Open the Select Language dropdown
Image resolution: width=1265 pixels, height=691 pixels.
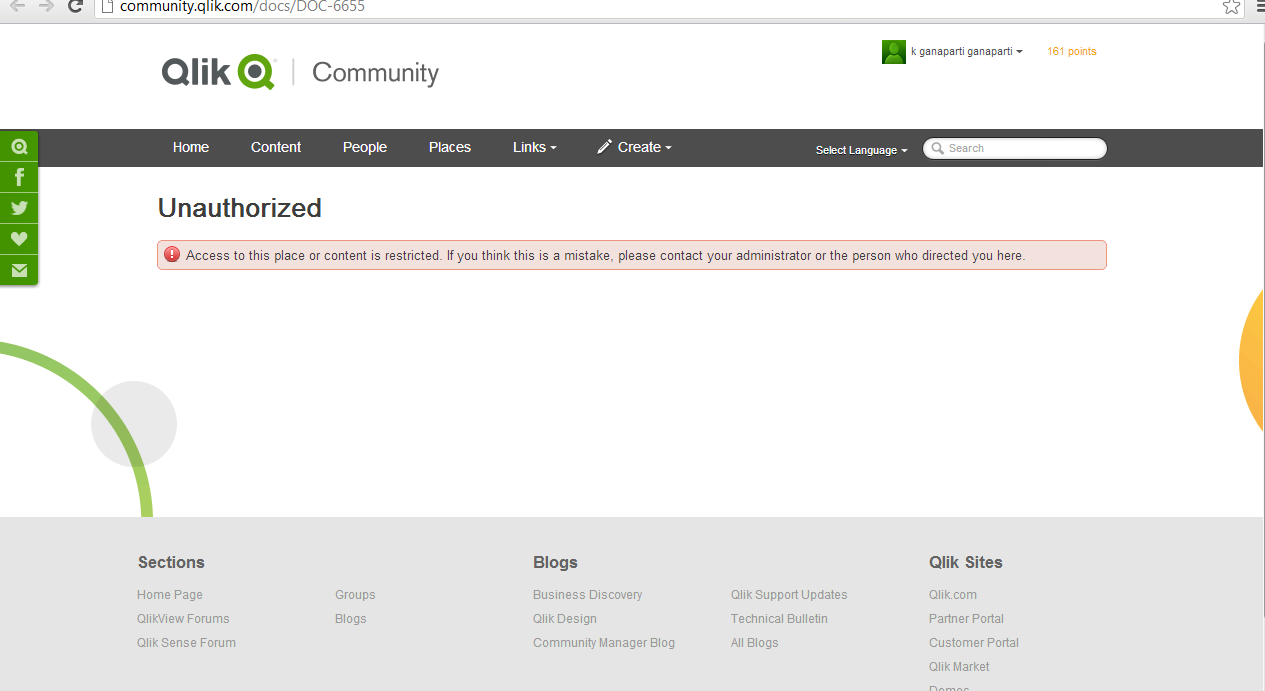pyautogui.click(x=862, y=150)
